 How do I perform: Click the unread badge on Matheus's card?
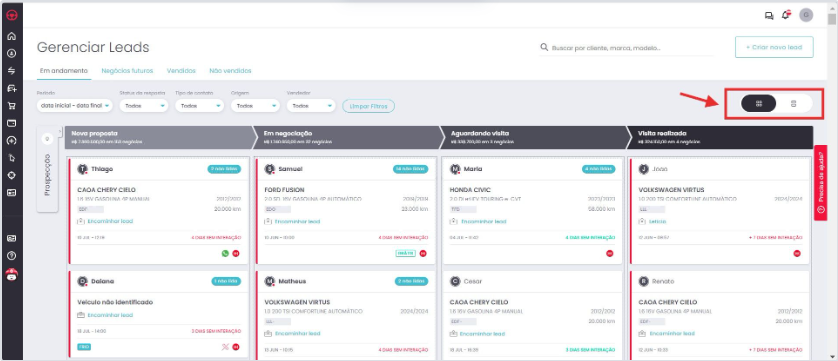[x=412, y=281]
